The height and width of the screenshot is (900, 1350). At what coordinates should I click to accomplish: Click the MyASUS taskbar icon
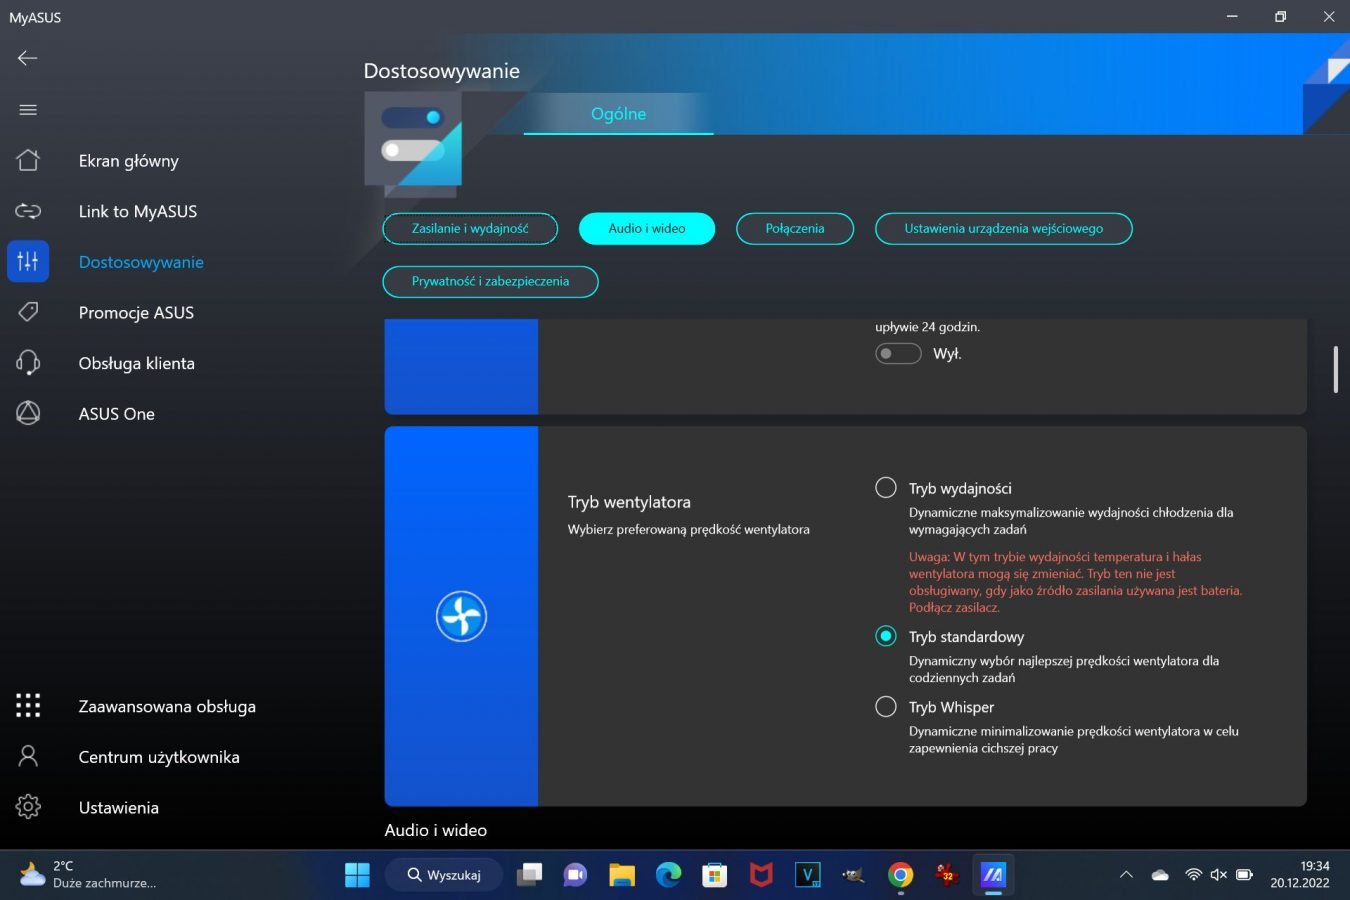tap(992, 875)
